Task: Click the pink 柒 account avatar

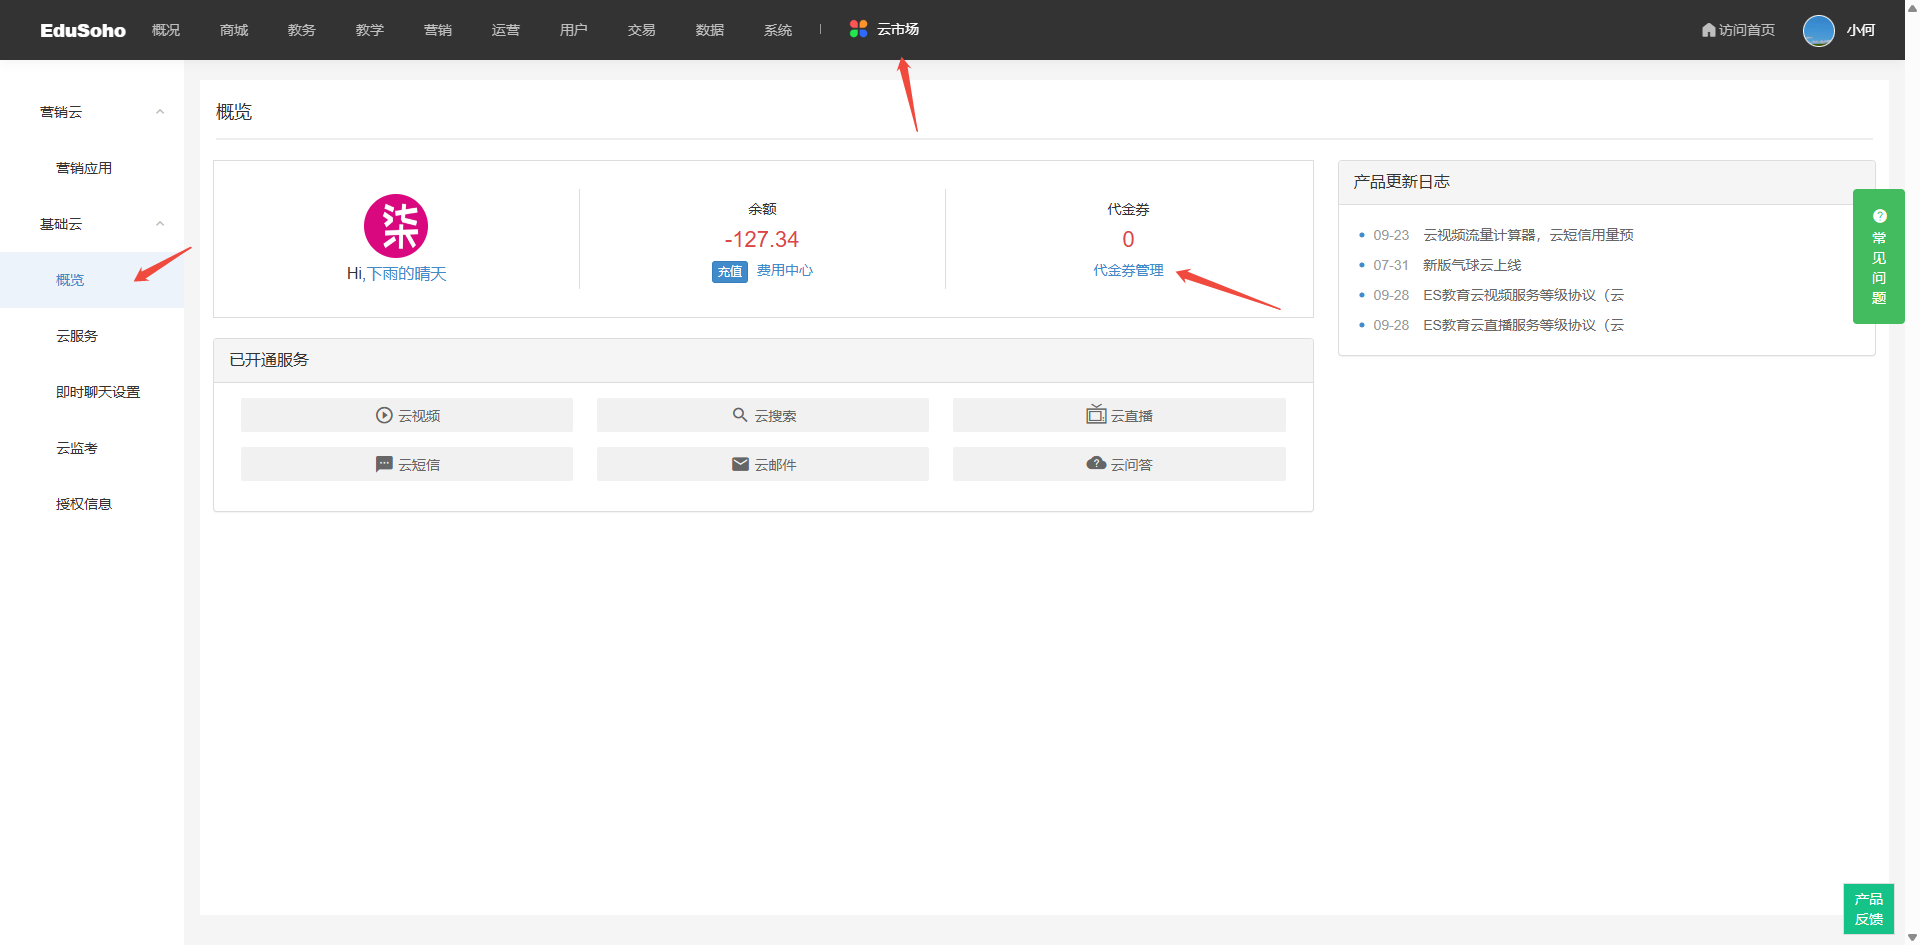Action: 396,226
